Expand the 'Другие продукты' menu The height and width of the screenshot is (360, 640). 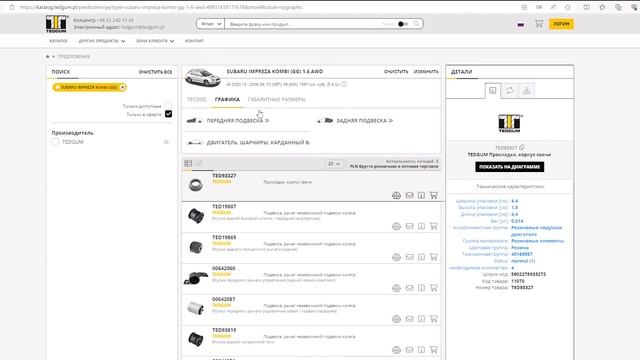coord(102,41)
